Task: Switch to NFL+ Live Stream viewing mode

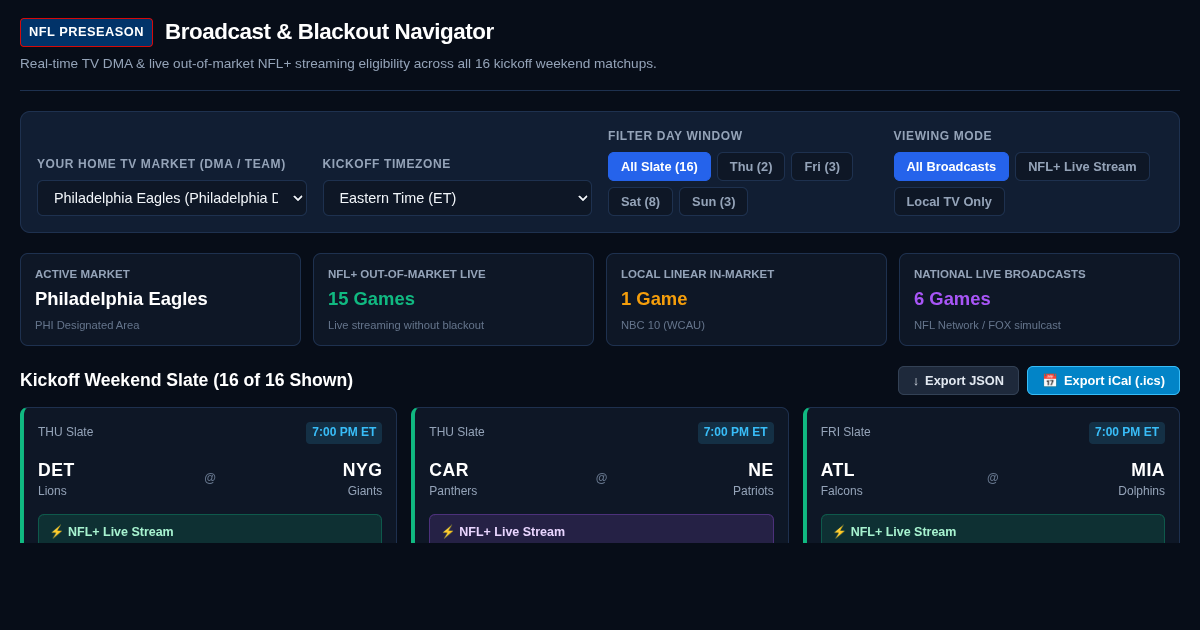Action: [x=1082, y=166]
